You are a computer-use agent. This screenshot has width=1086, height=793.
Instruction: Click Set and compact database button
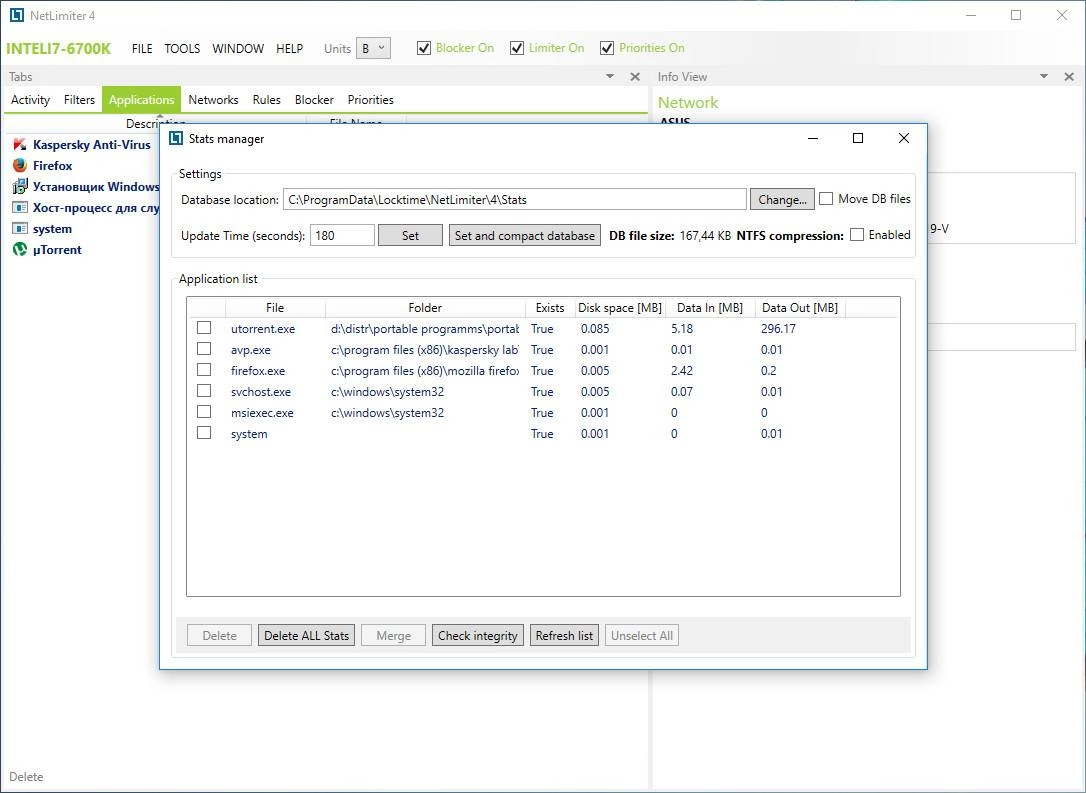[525, 235]
